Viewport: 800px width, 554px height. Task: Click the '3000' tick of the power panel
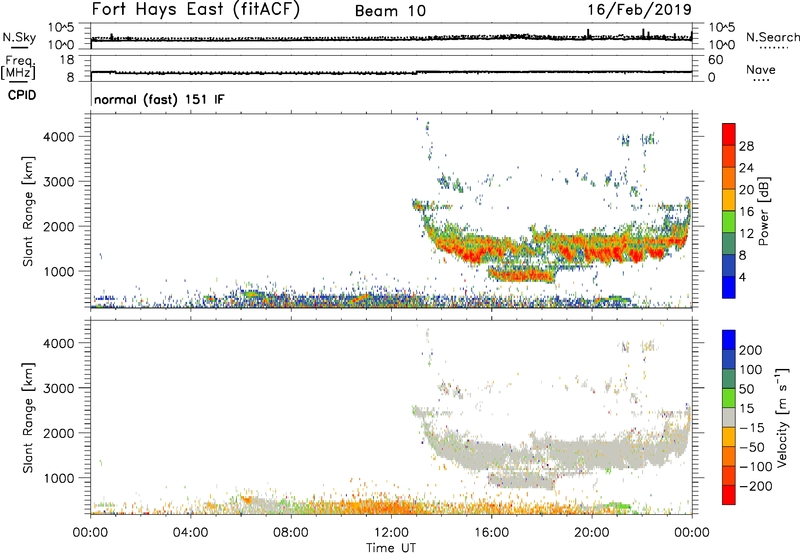58,182
